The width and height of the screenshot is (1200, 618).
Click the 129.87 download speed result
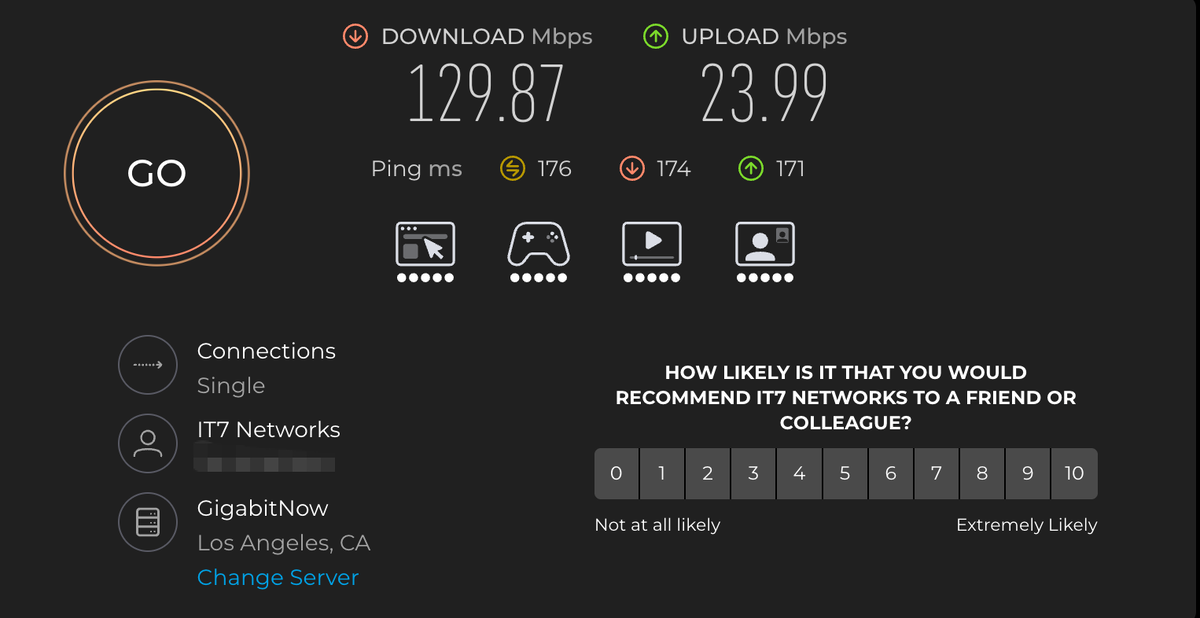(486, 93)
